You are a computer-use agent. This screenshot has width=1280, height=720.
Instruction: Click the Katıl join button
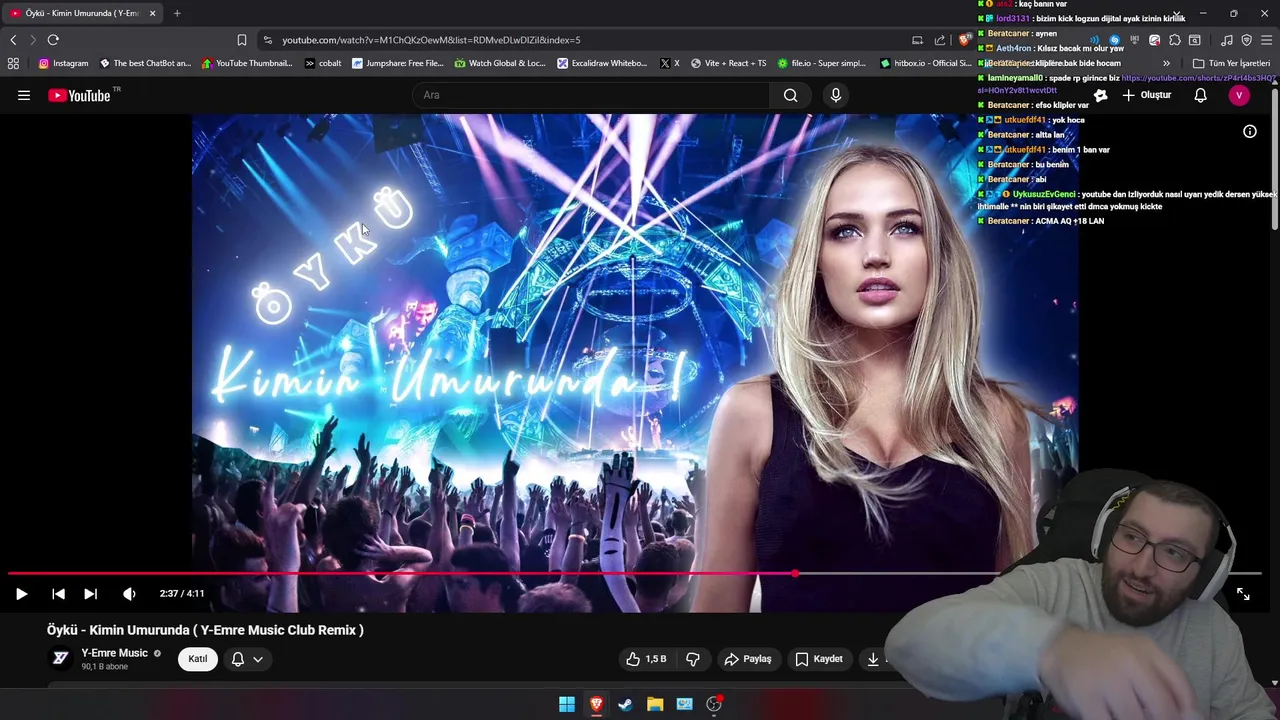pyautogui.click(x=198, y=659)
